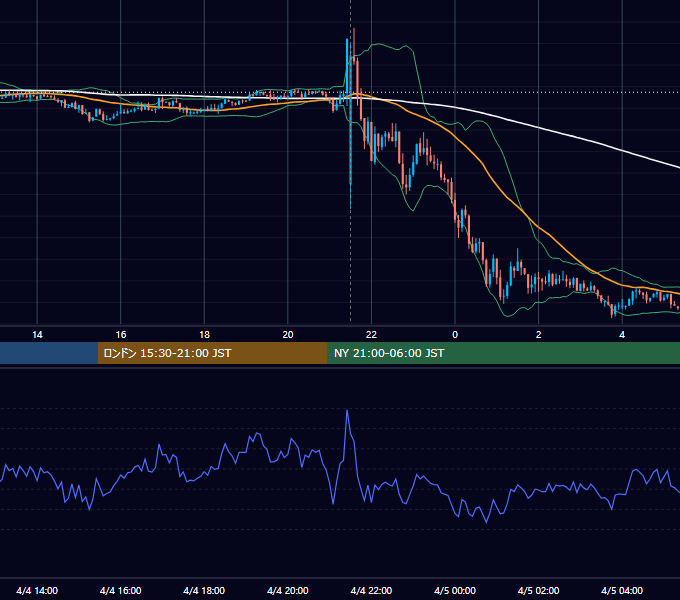Viewport: 680px width, 600px height.
Task: Click the blue session band before ロンドン
Action: tap(49, 353)
